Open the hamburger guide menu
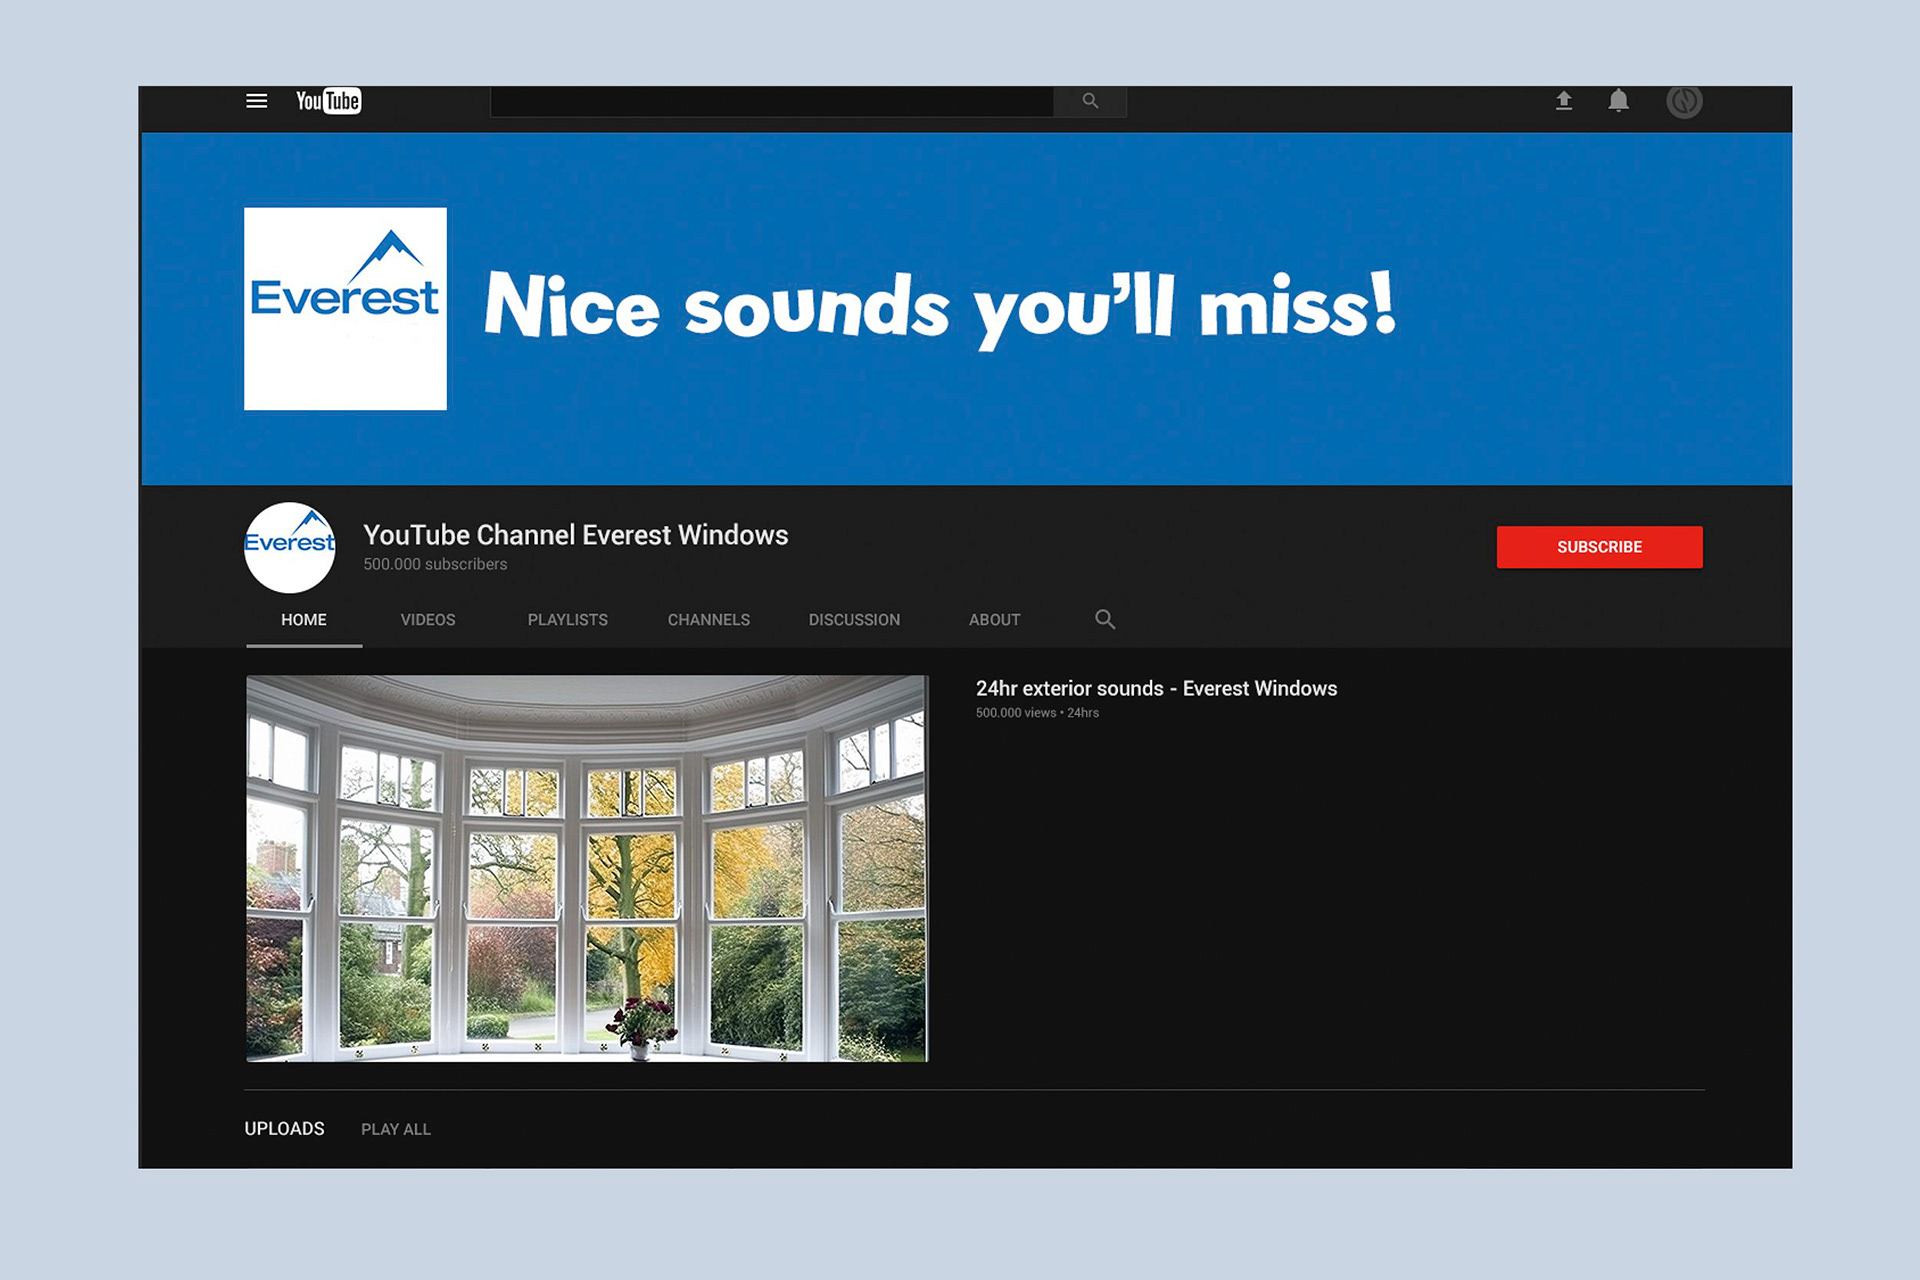 [257, 101]
